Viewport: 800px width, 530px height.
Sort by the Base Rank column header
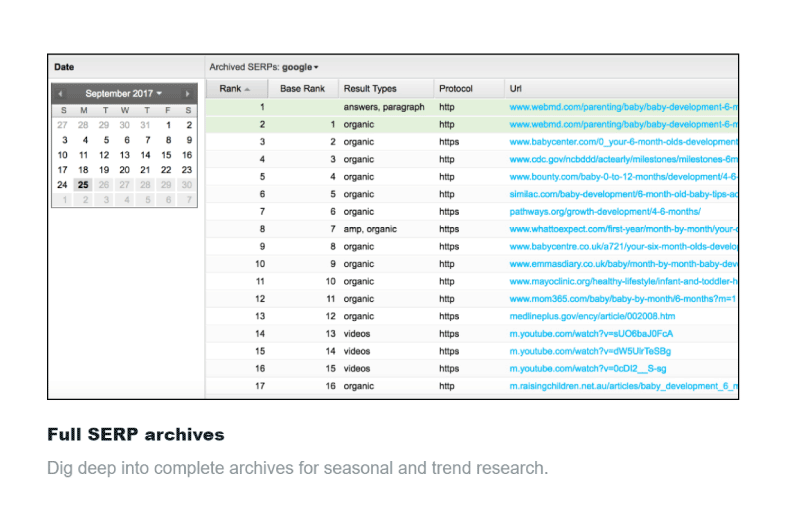pos(303,89)
